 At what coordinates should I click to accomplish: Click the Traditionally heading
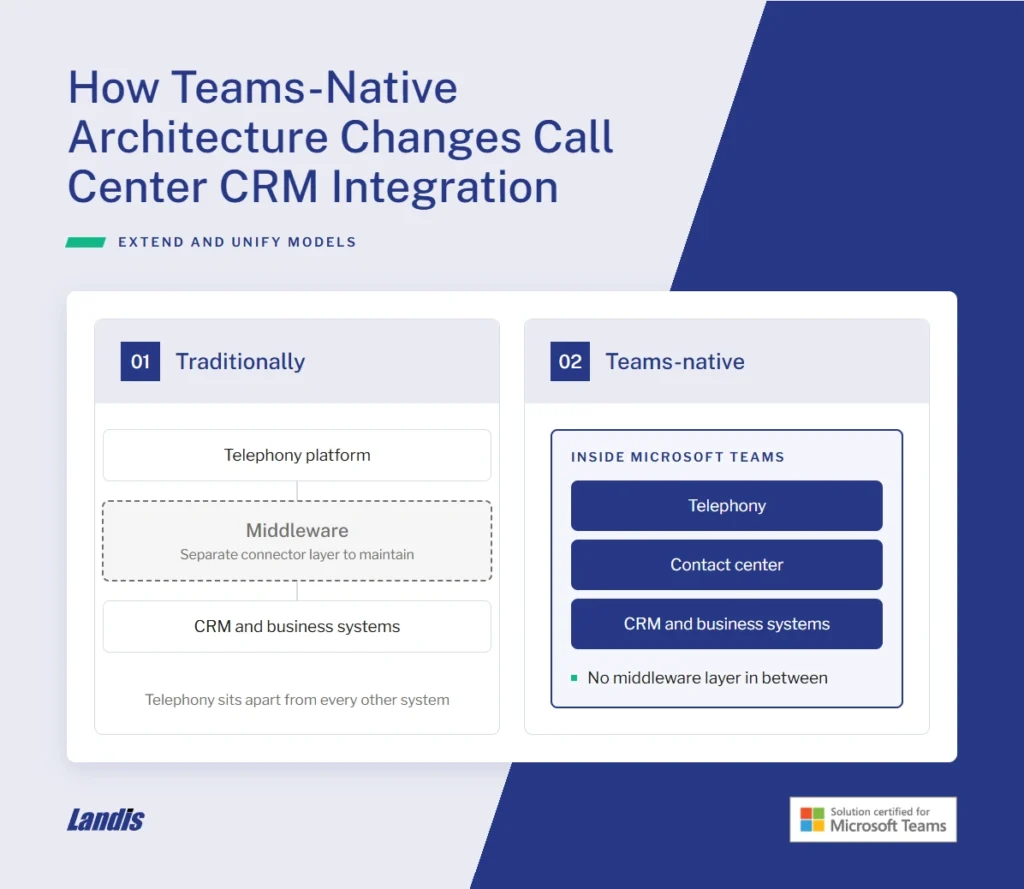[240, 362]
